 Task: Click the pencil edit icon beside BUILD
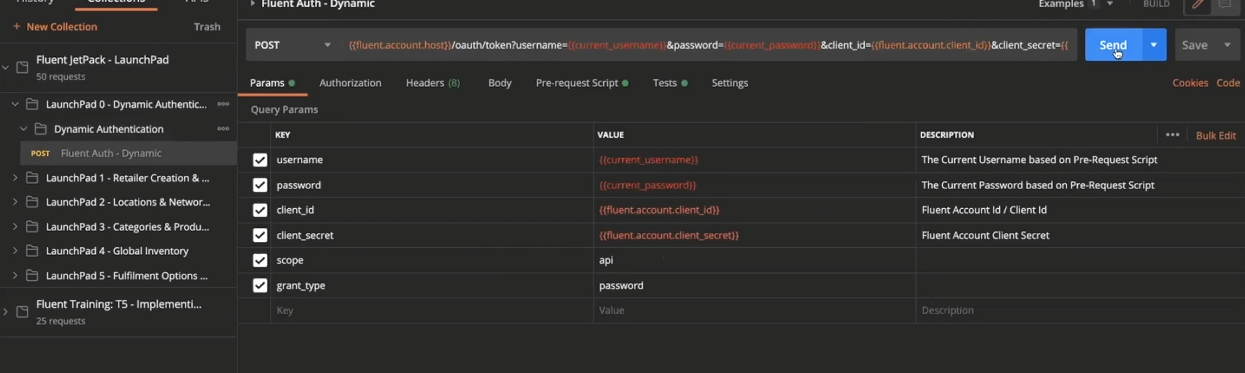tap(1197, 5)
